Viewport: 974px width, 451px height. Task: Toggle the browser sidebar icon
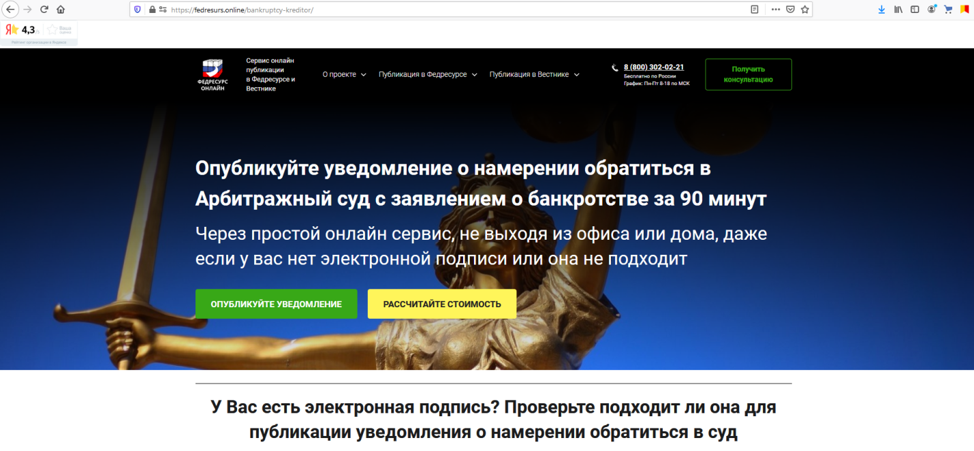[914, 9]
